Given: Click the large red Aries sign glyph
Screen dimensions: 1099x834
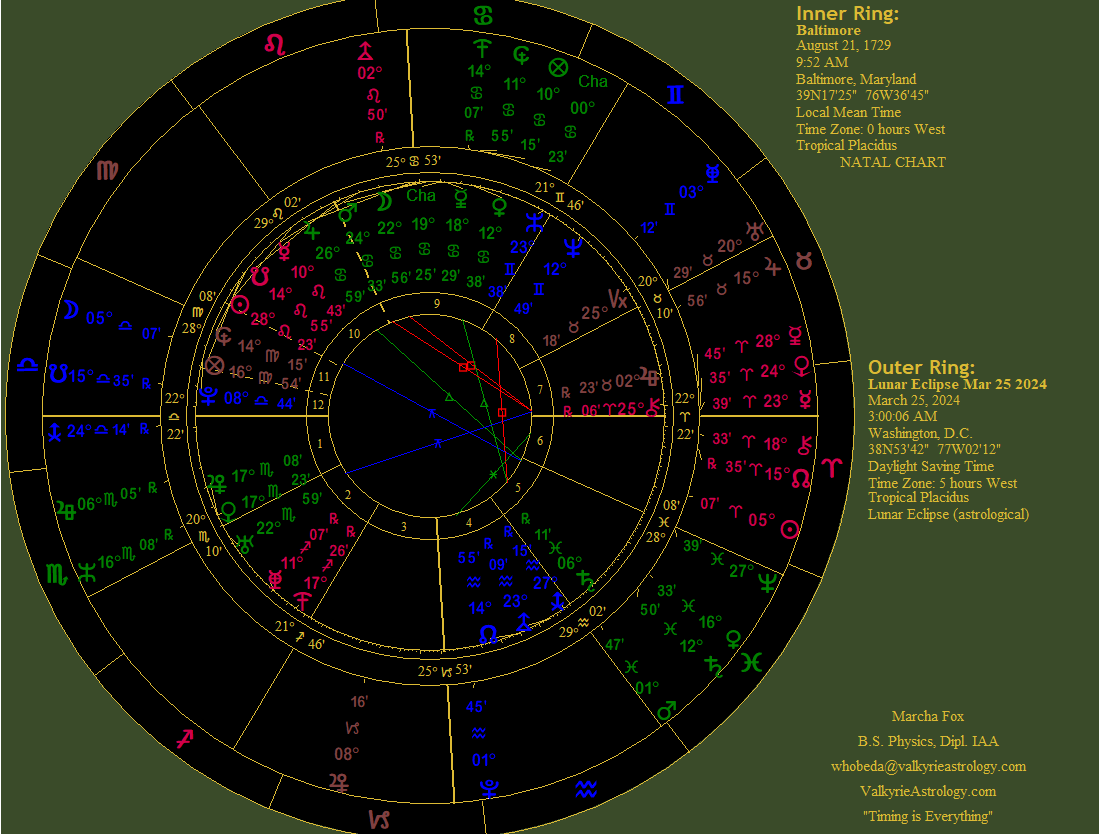Looking at the screenshot, I should (832, 466).
